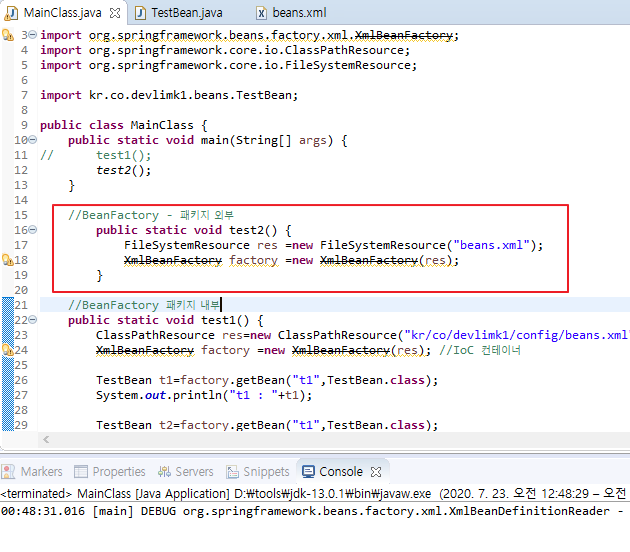This screenshot has height=552, width=630.
Task: Click the warning marker on line 24
Action: click(8, 350)
